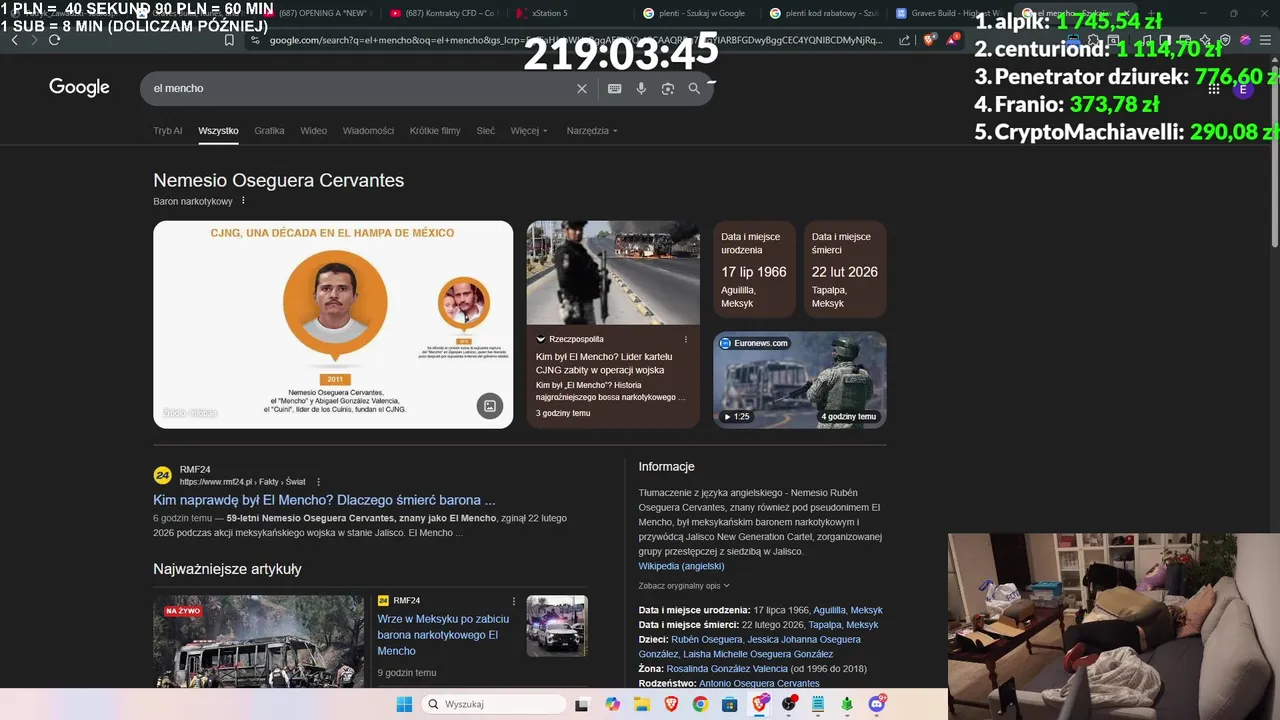Switch to OBS Studio on the taskbar

pyautogui.click(x=789, y=704)
